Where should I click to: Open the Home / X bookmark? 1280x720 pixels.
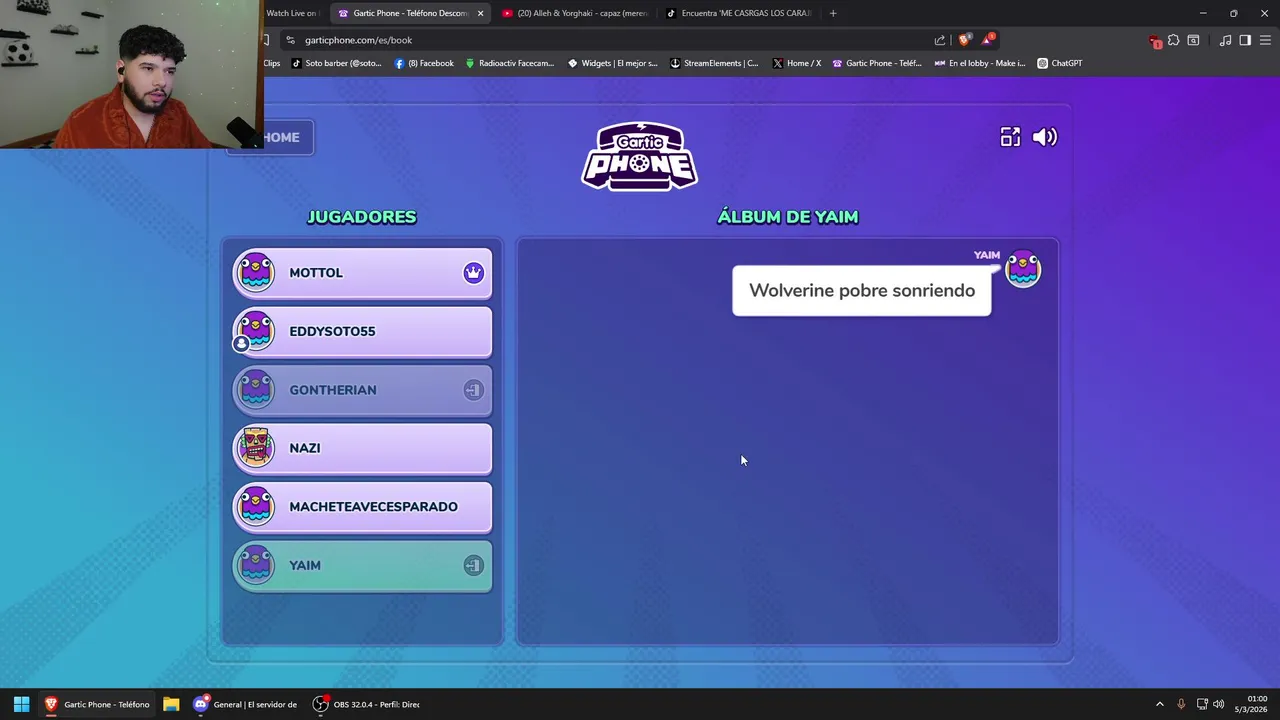[796, 63]
